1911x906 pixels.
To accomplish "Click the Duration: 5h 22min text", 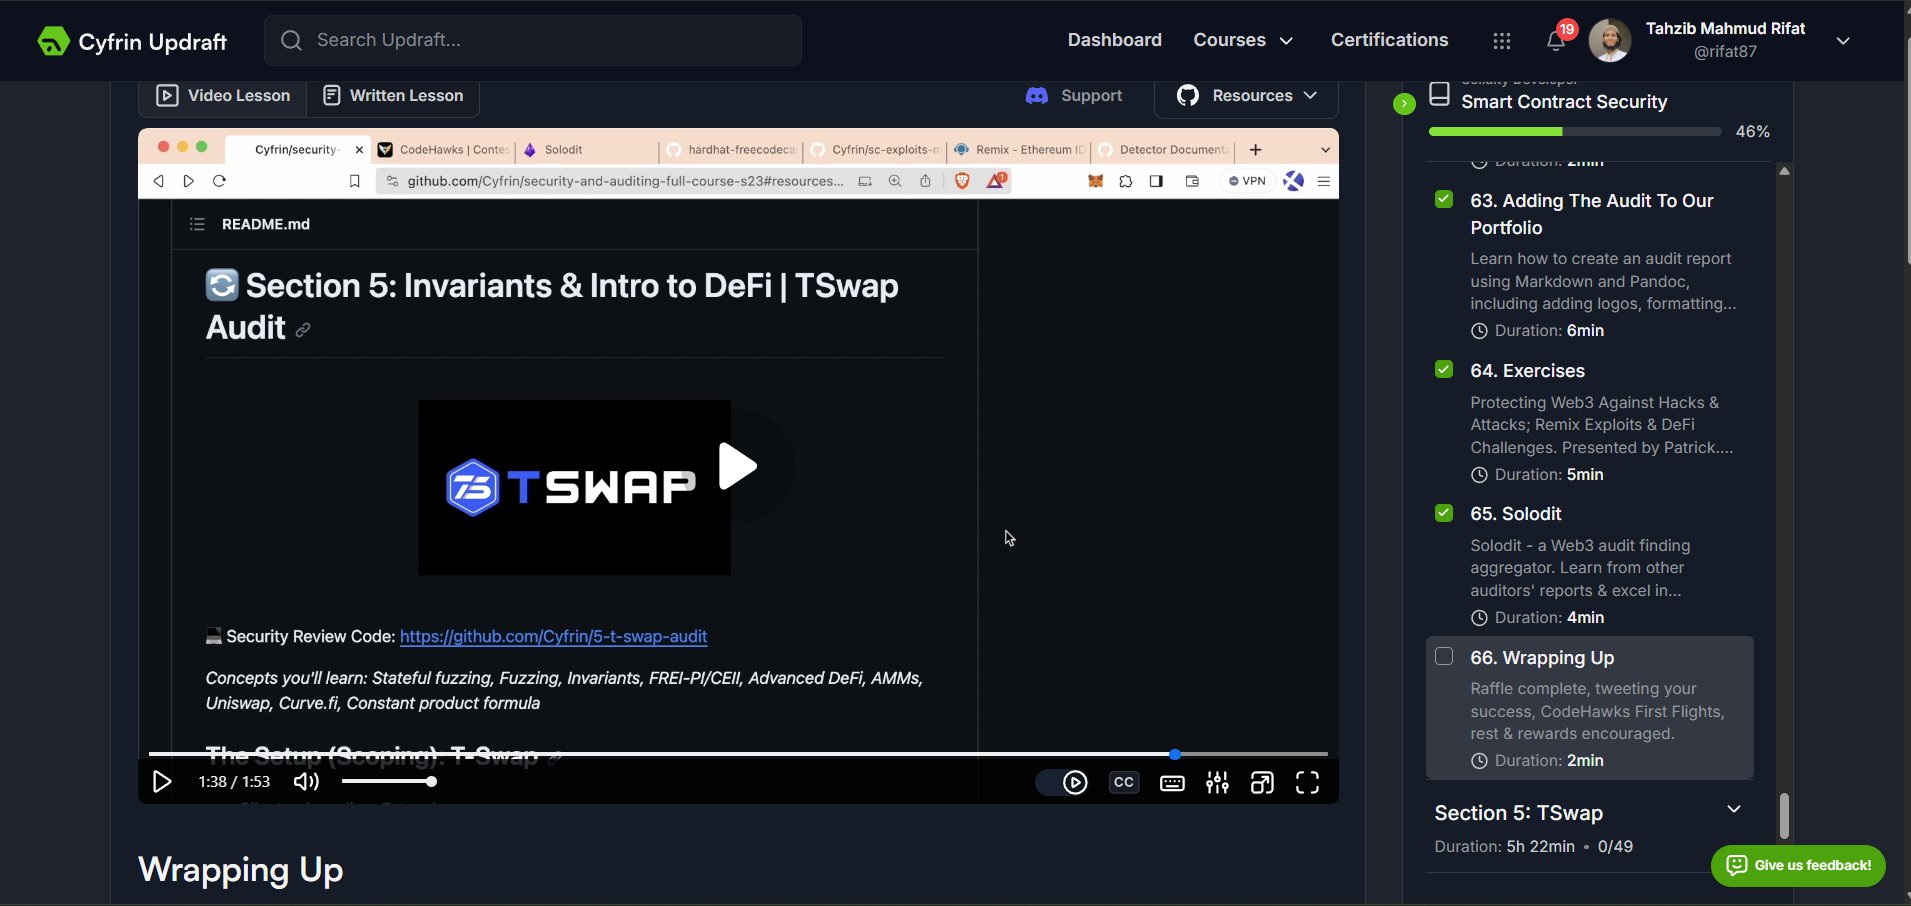I will (1504, 847).
